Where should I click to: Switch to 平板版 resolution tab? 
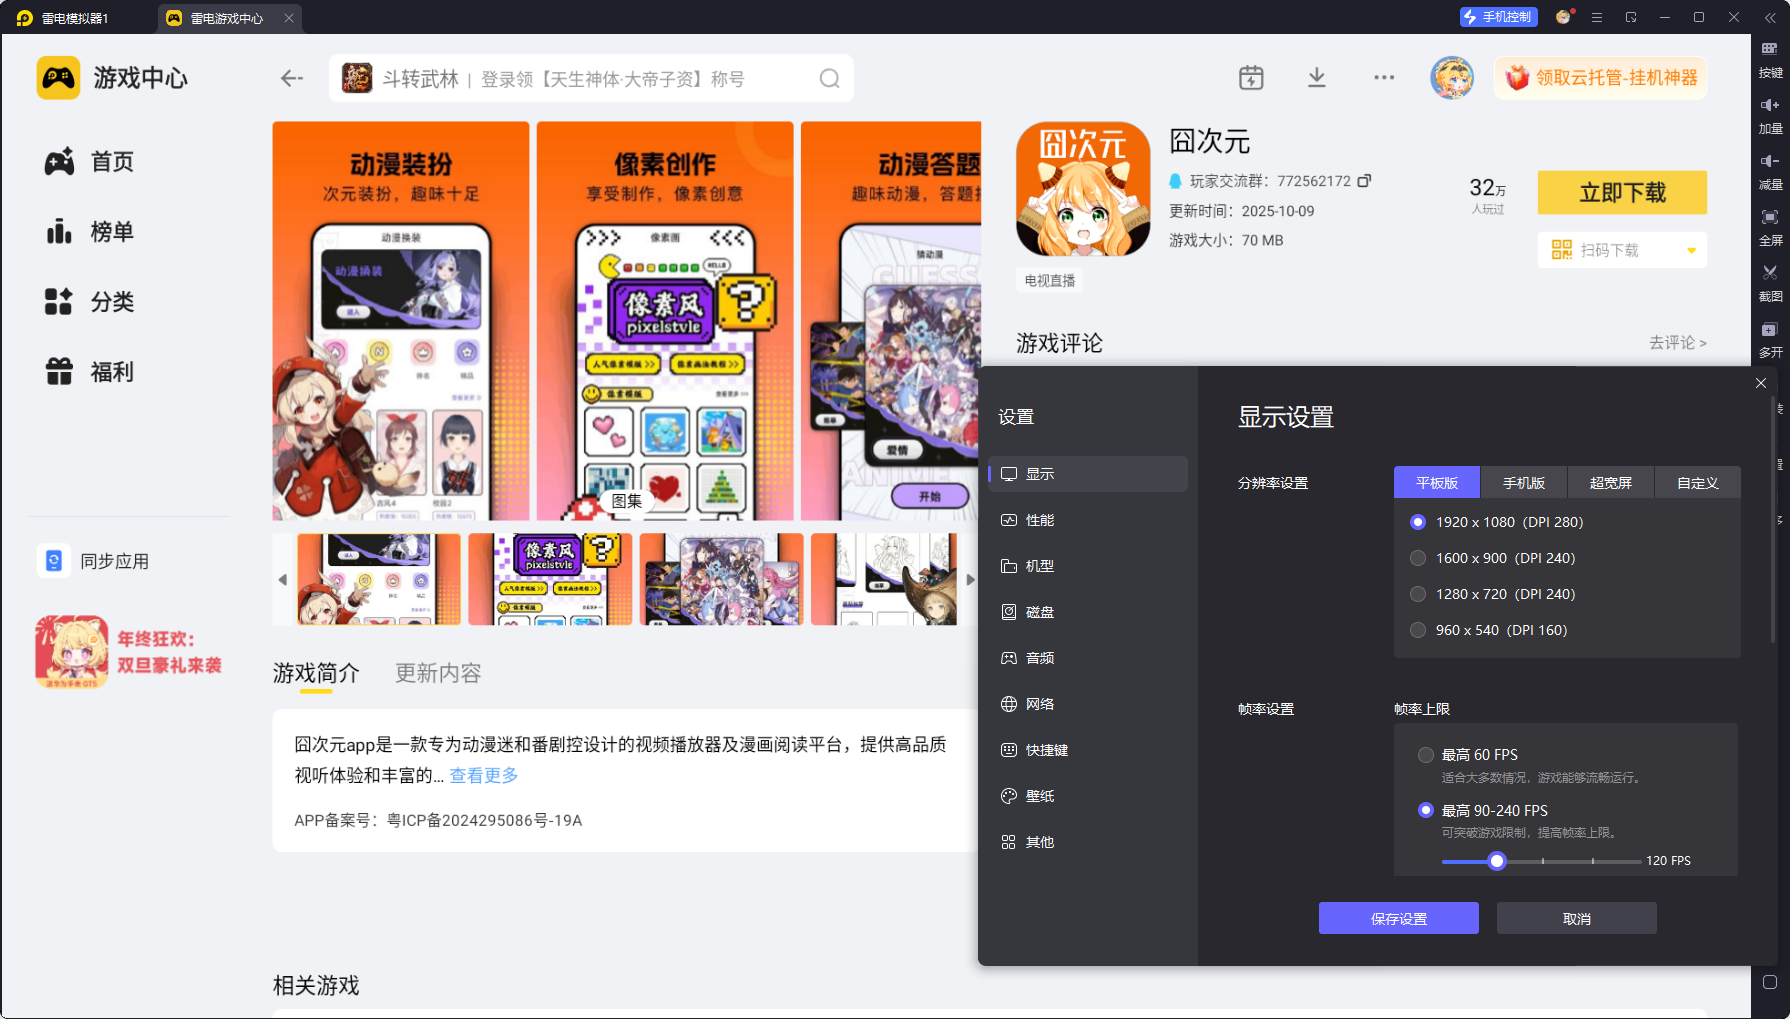click(1437, 483)
